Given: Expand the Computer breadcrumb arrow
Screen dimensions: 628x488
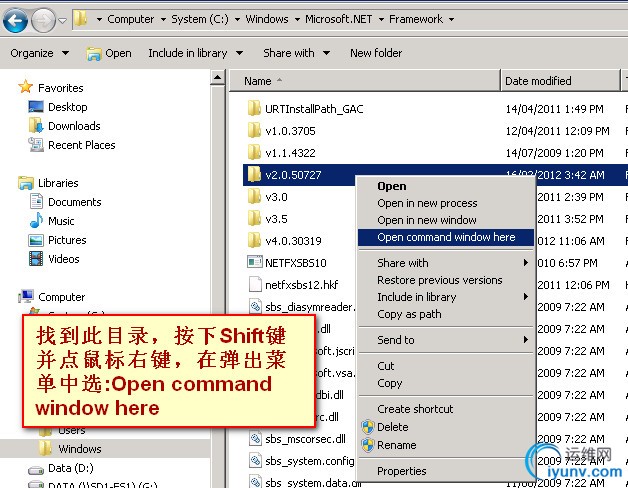Looking at the screenshot, I should point(163,19).
